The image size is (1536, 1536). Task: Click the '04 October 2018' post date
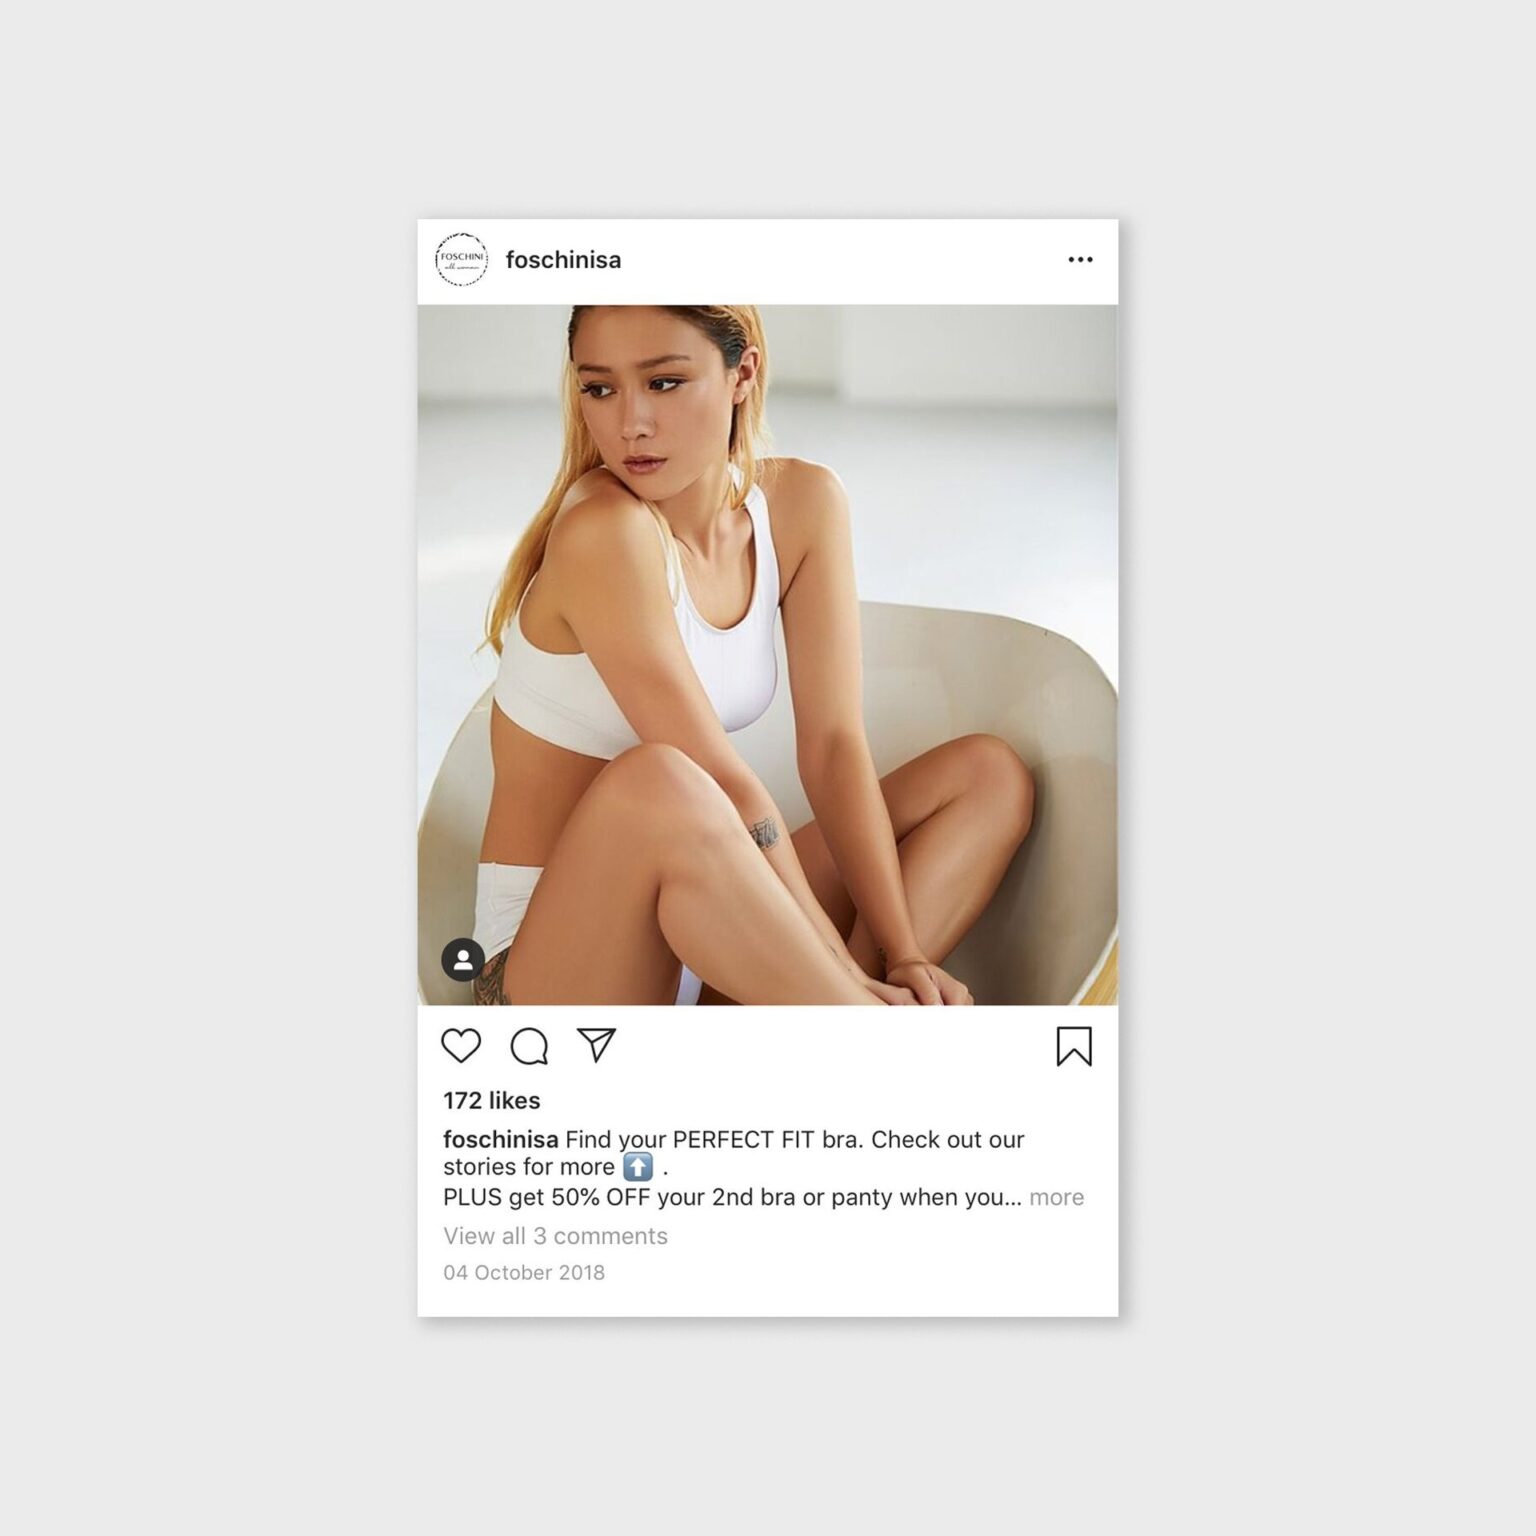coord(524,1272)
